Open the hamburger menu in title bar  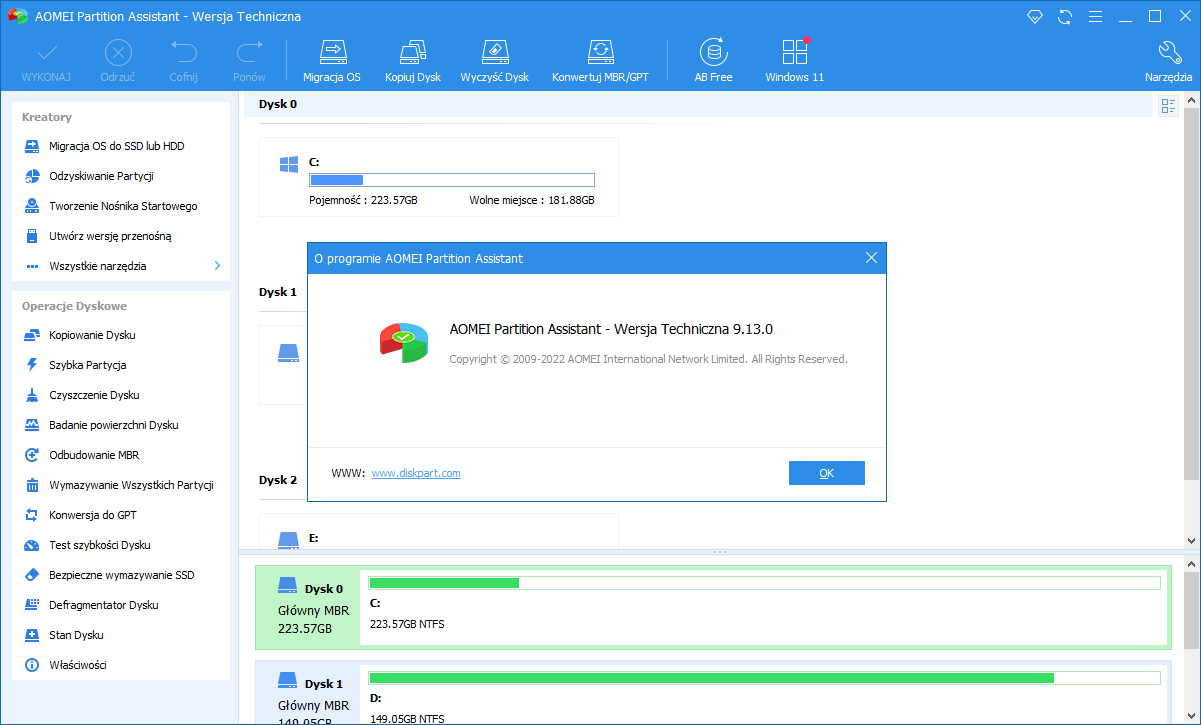[1094, 16]
